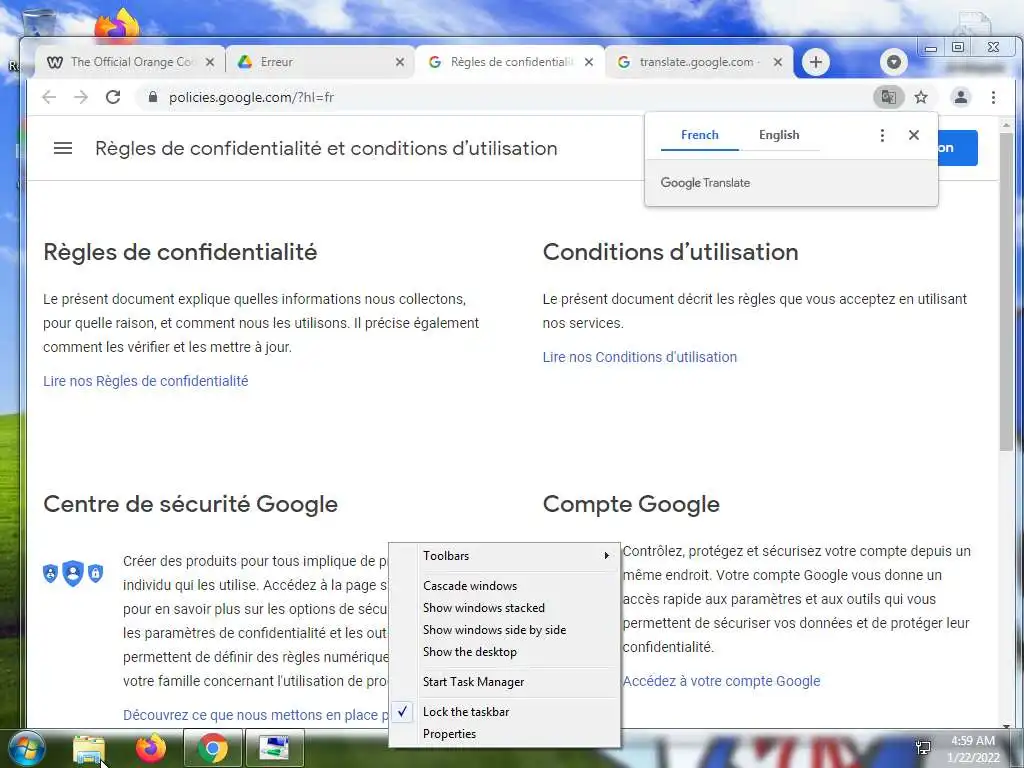
Task: Click the round dropdown icon beside the new tab button
Action: point(894,62)
